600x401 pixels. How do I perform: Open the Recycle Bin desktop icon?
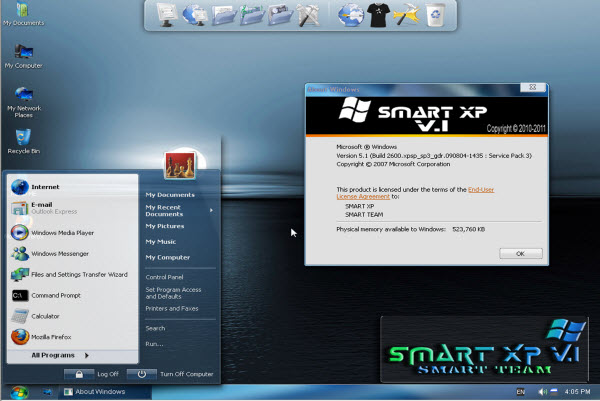pyautogui.click(x=23, y=142)
